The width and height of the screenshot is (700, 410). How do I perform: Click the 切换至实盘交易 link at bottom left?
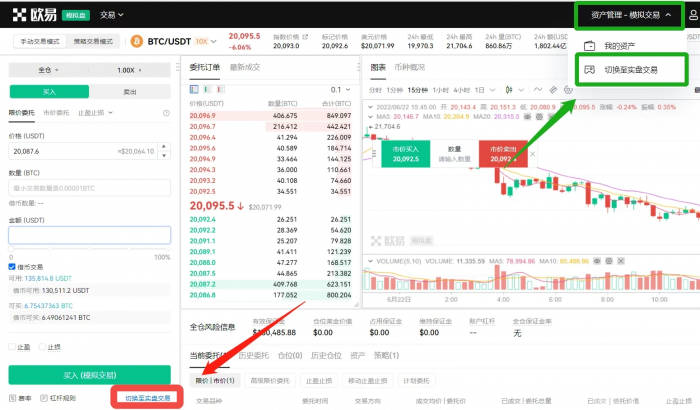click(x=147, y=398)
